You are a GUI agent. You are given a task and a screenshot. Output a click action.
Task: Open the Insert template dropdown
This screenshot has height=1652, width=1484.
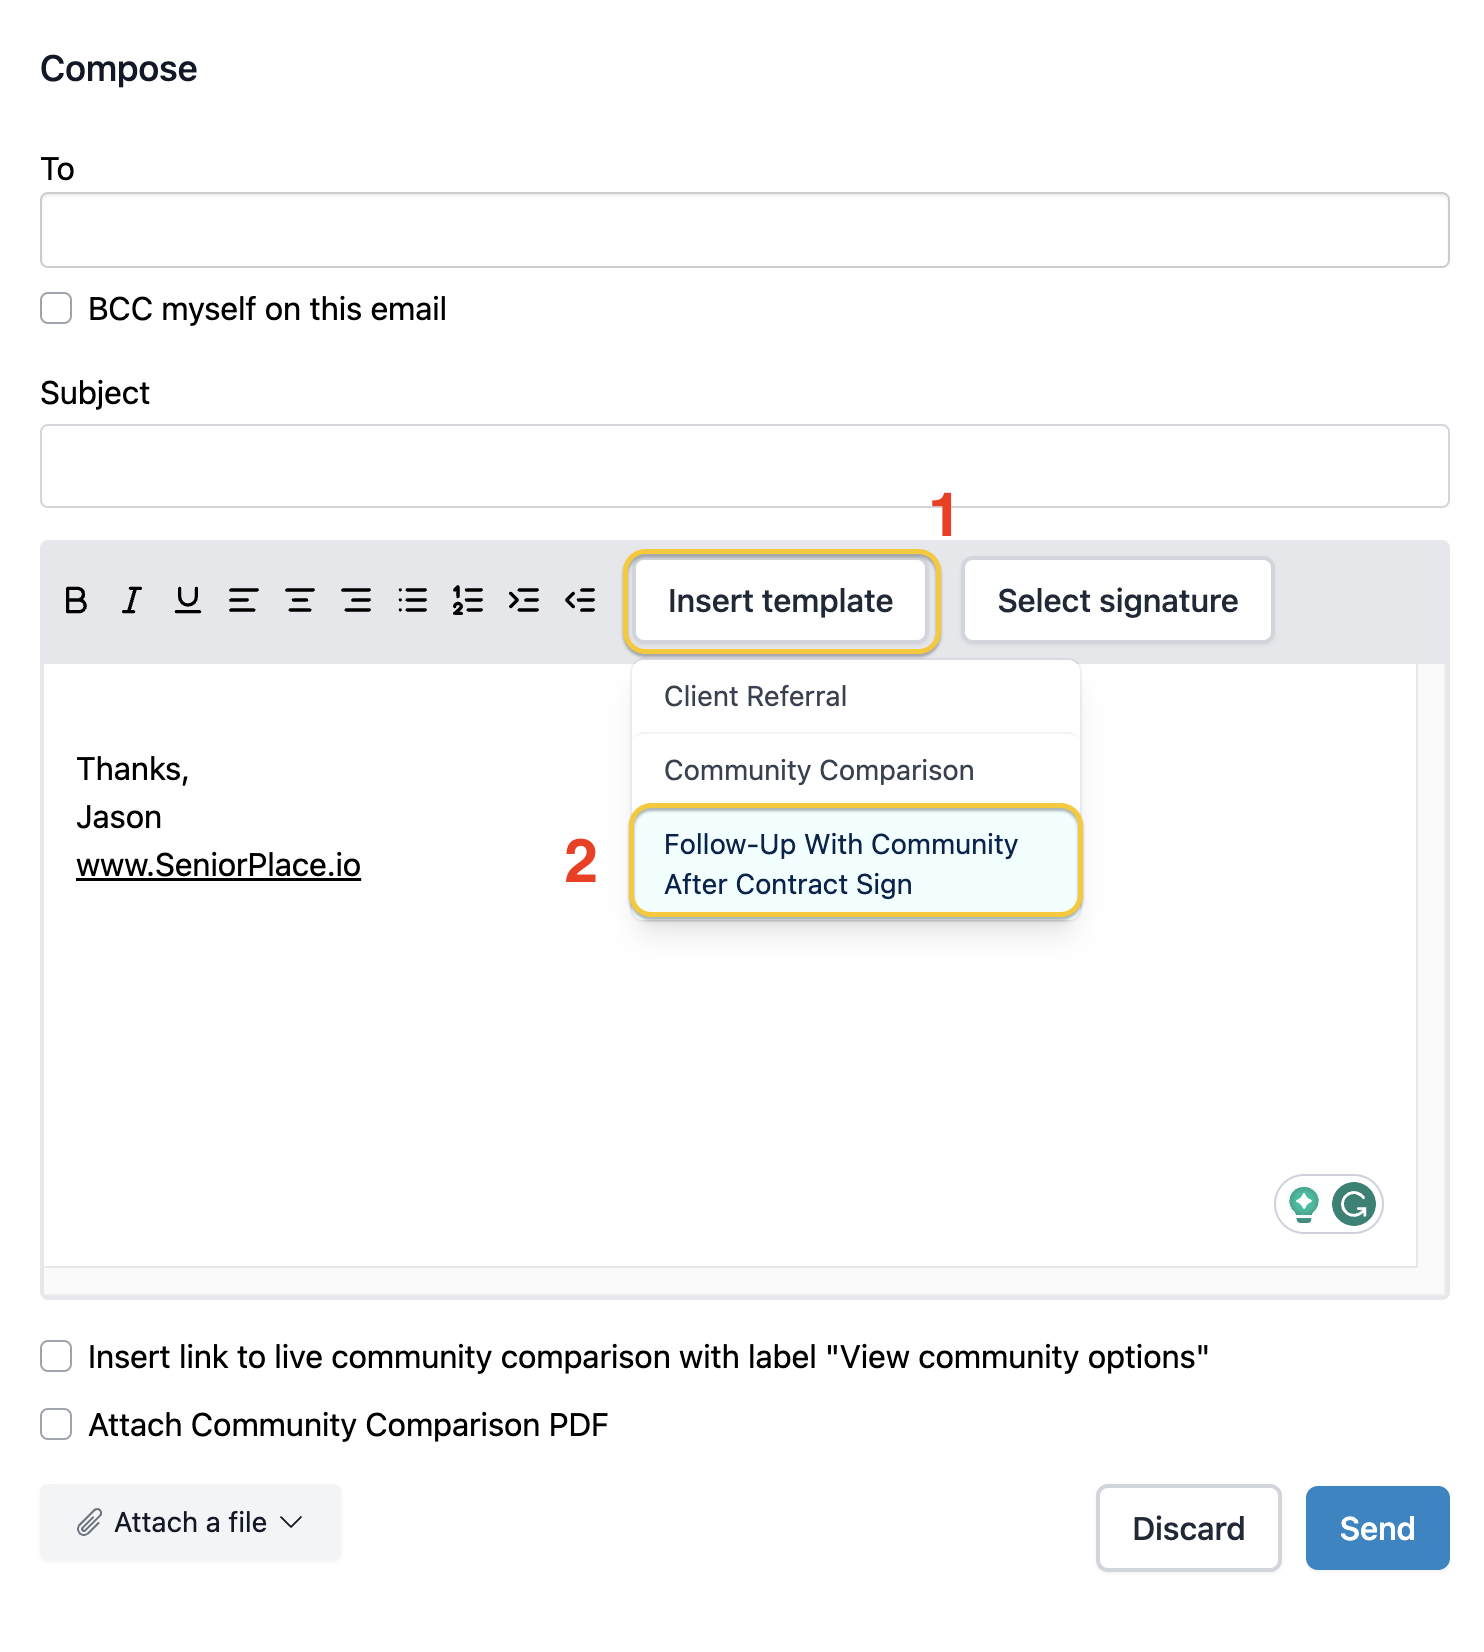(781, 600)
